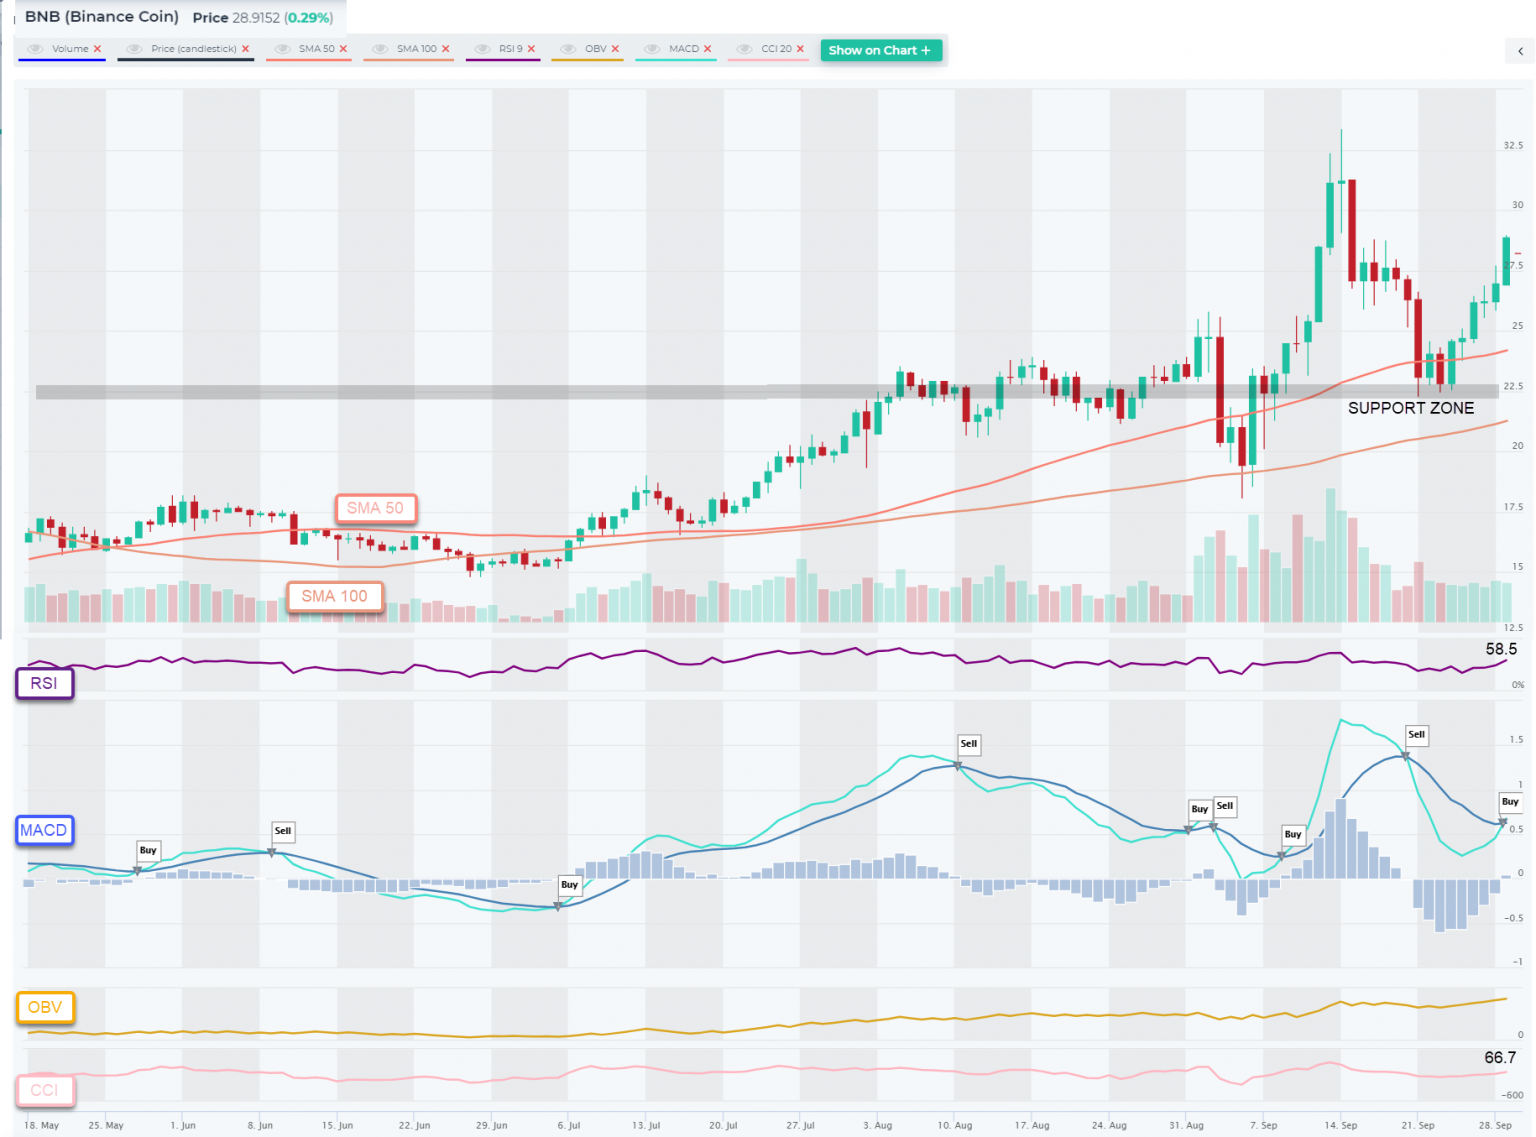This screenshot has height=1137, width=1536.
Task: Click the Show on Chart + button
Action: tap(881, 50)
